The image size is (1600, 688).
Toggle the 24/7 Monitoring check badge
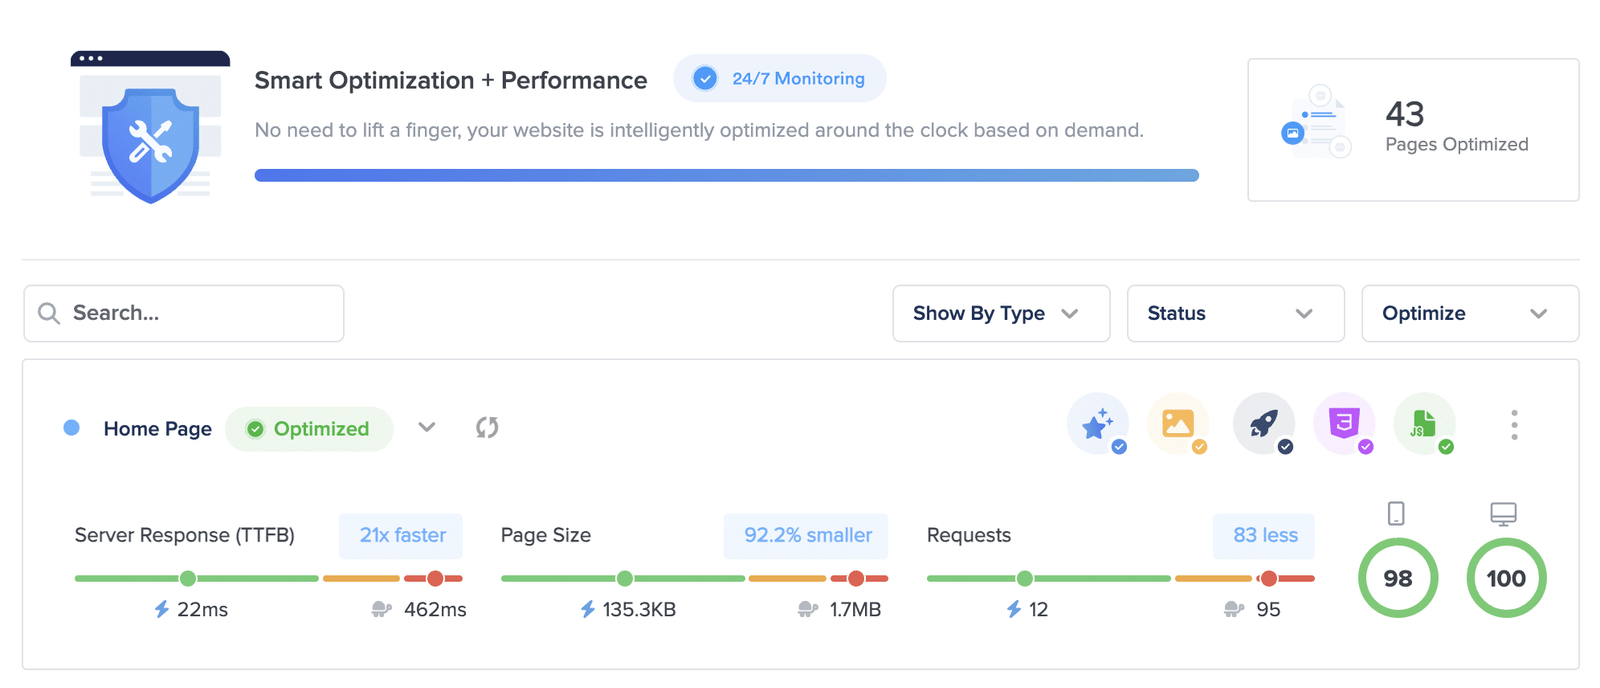pos(705,79)
